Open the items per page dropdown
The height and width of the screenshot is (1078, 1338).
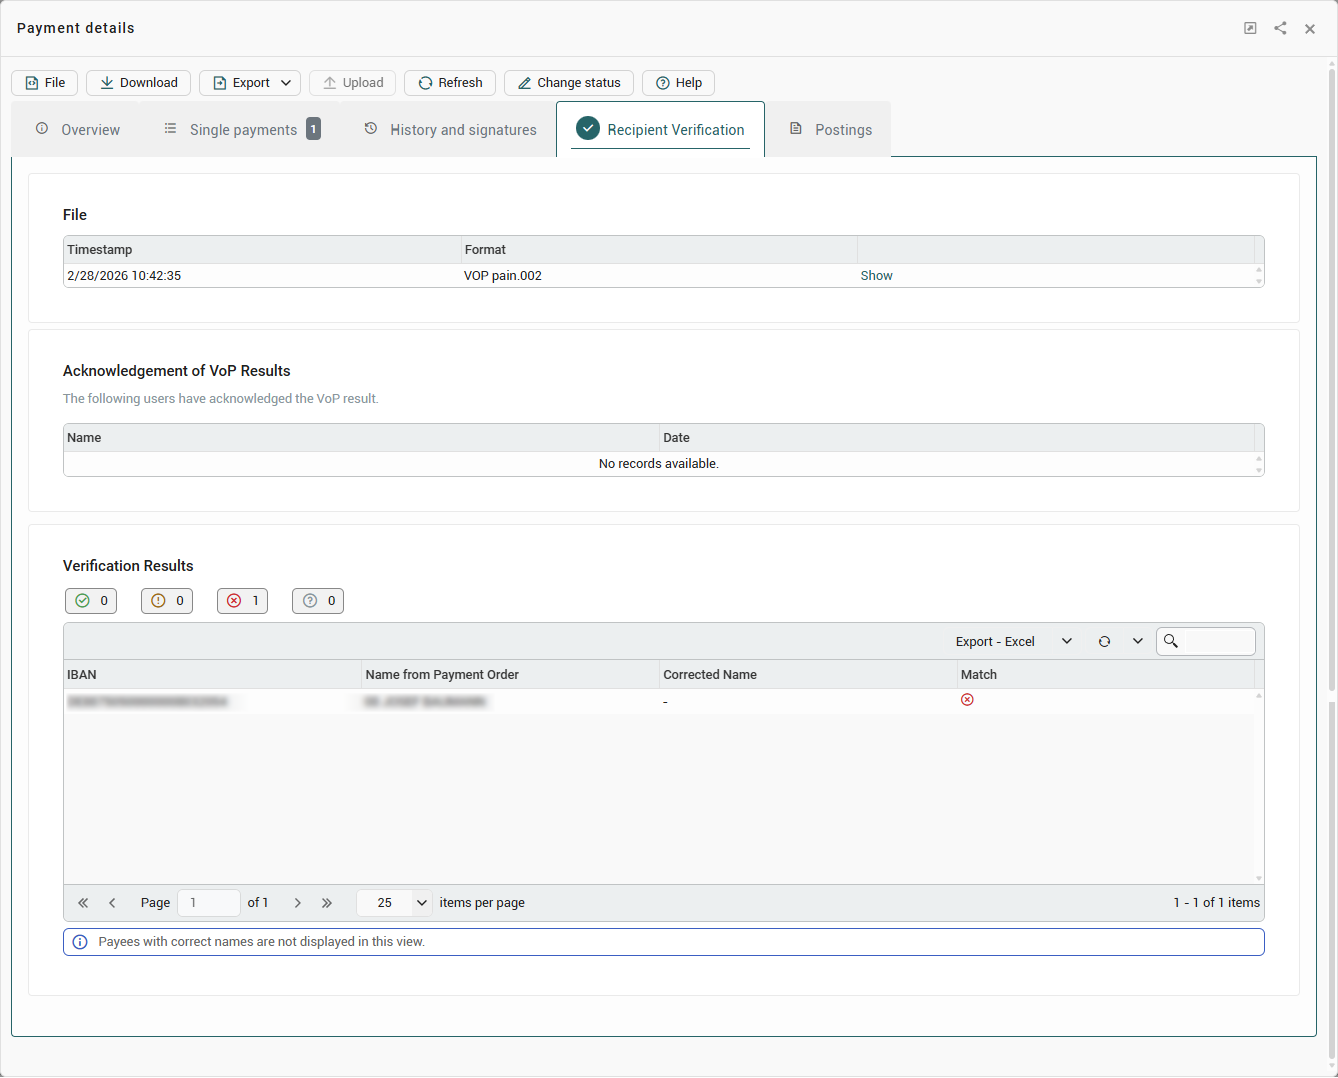tap(395, 903)
